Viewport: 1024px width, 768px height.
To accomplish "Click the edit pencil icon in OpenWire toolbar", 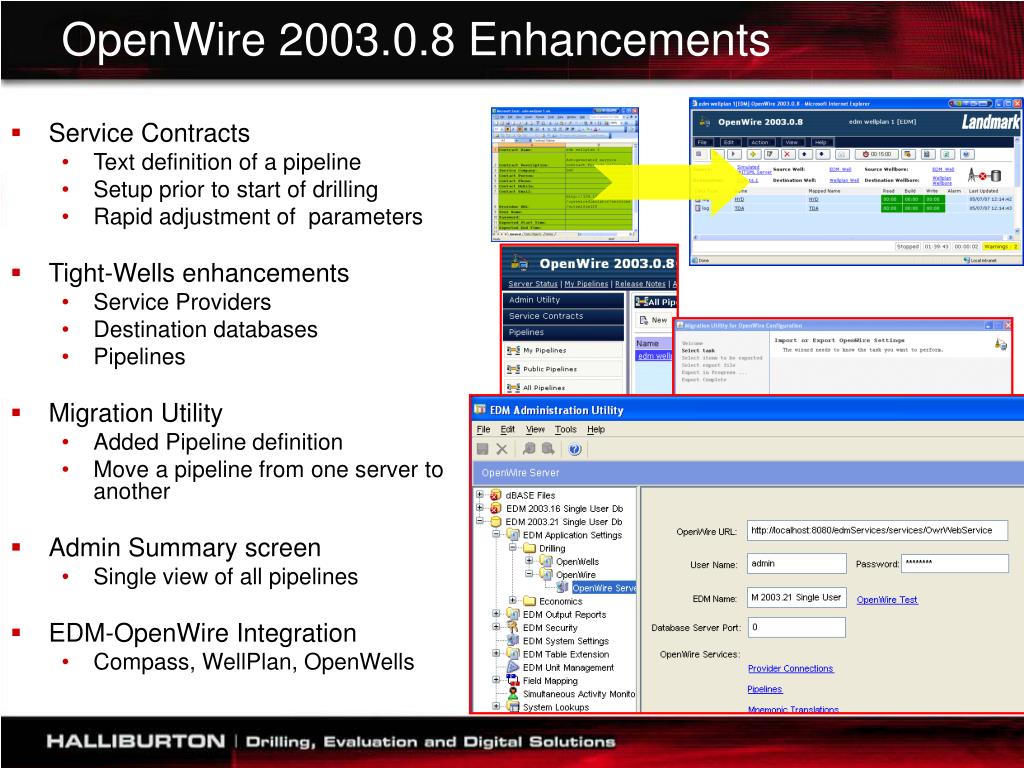I will (770, 154).
